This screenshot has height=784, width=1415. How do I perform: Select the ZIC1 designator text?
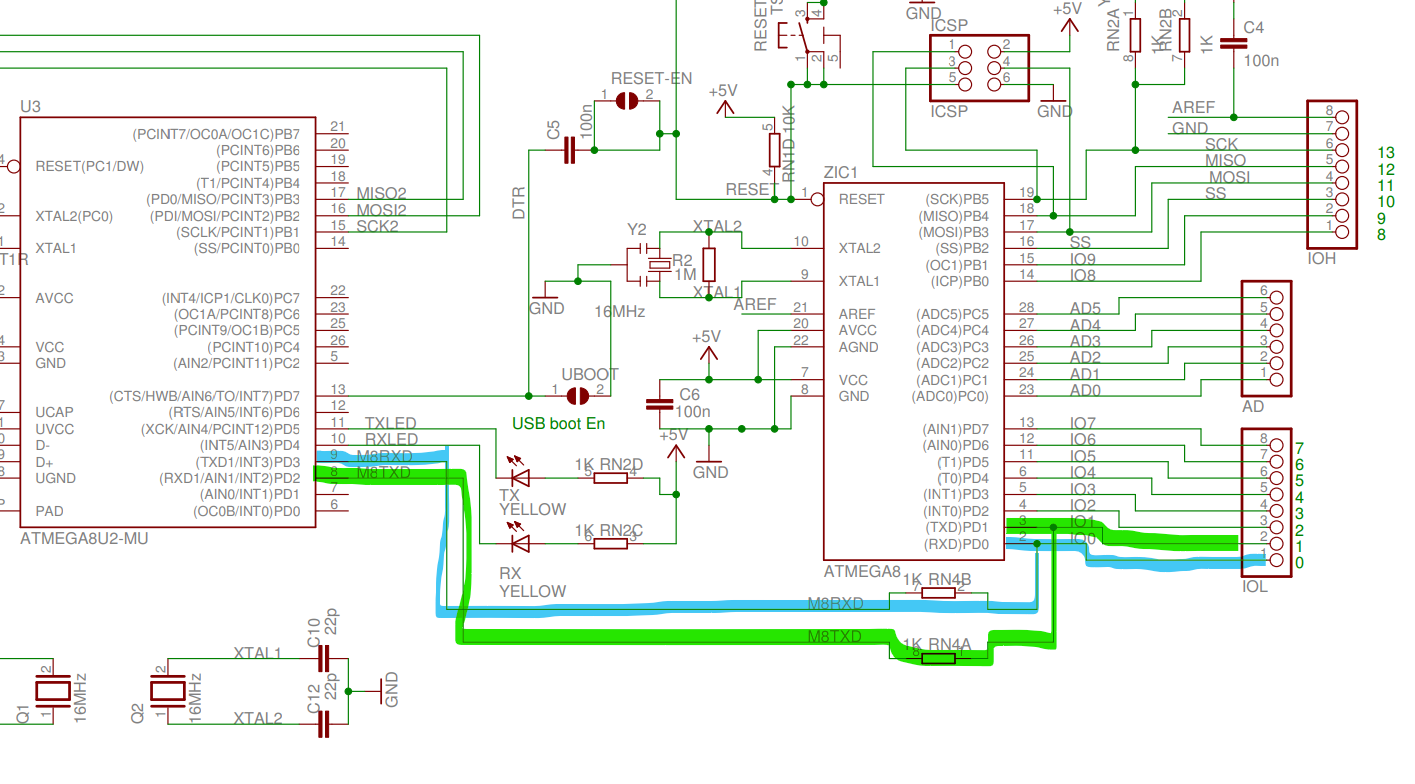842,172
